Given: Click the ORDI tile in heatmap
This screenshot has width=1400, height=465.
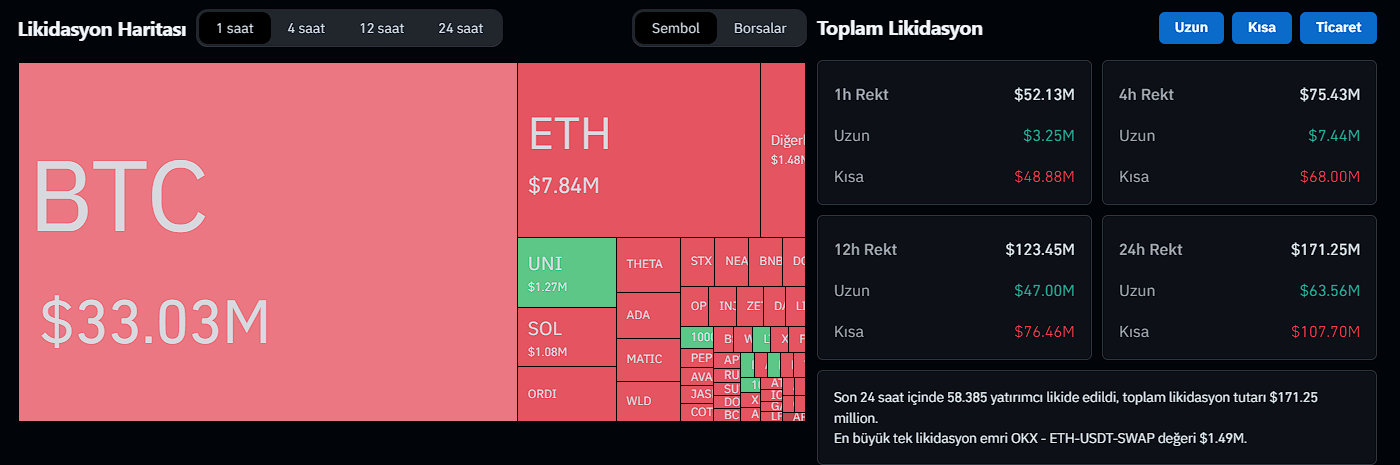Looking at the screenshot, I should point(566,393).
